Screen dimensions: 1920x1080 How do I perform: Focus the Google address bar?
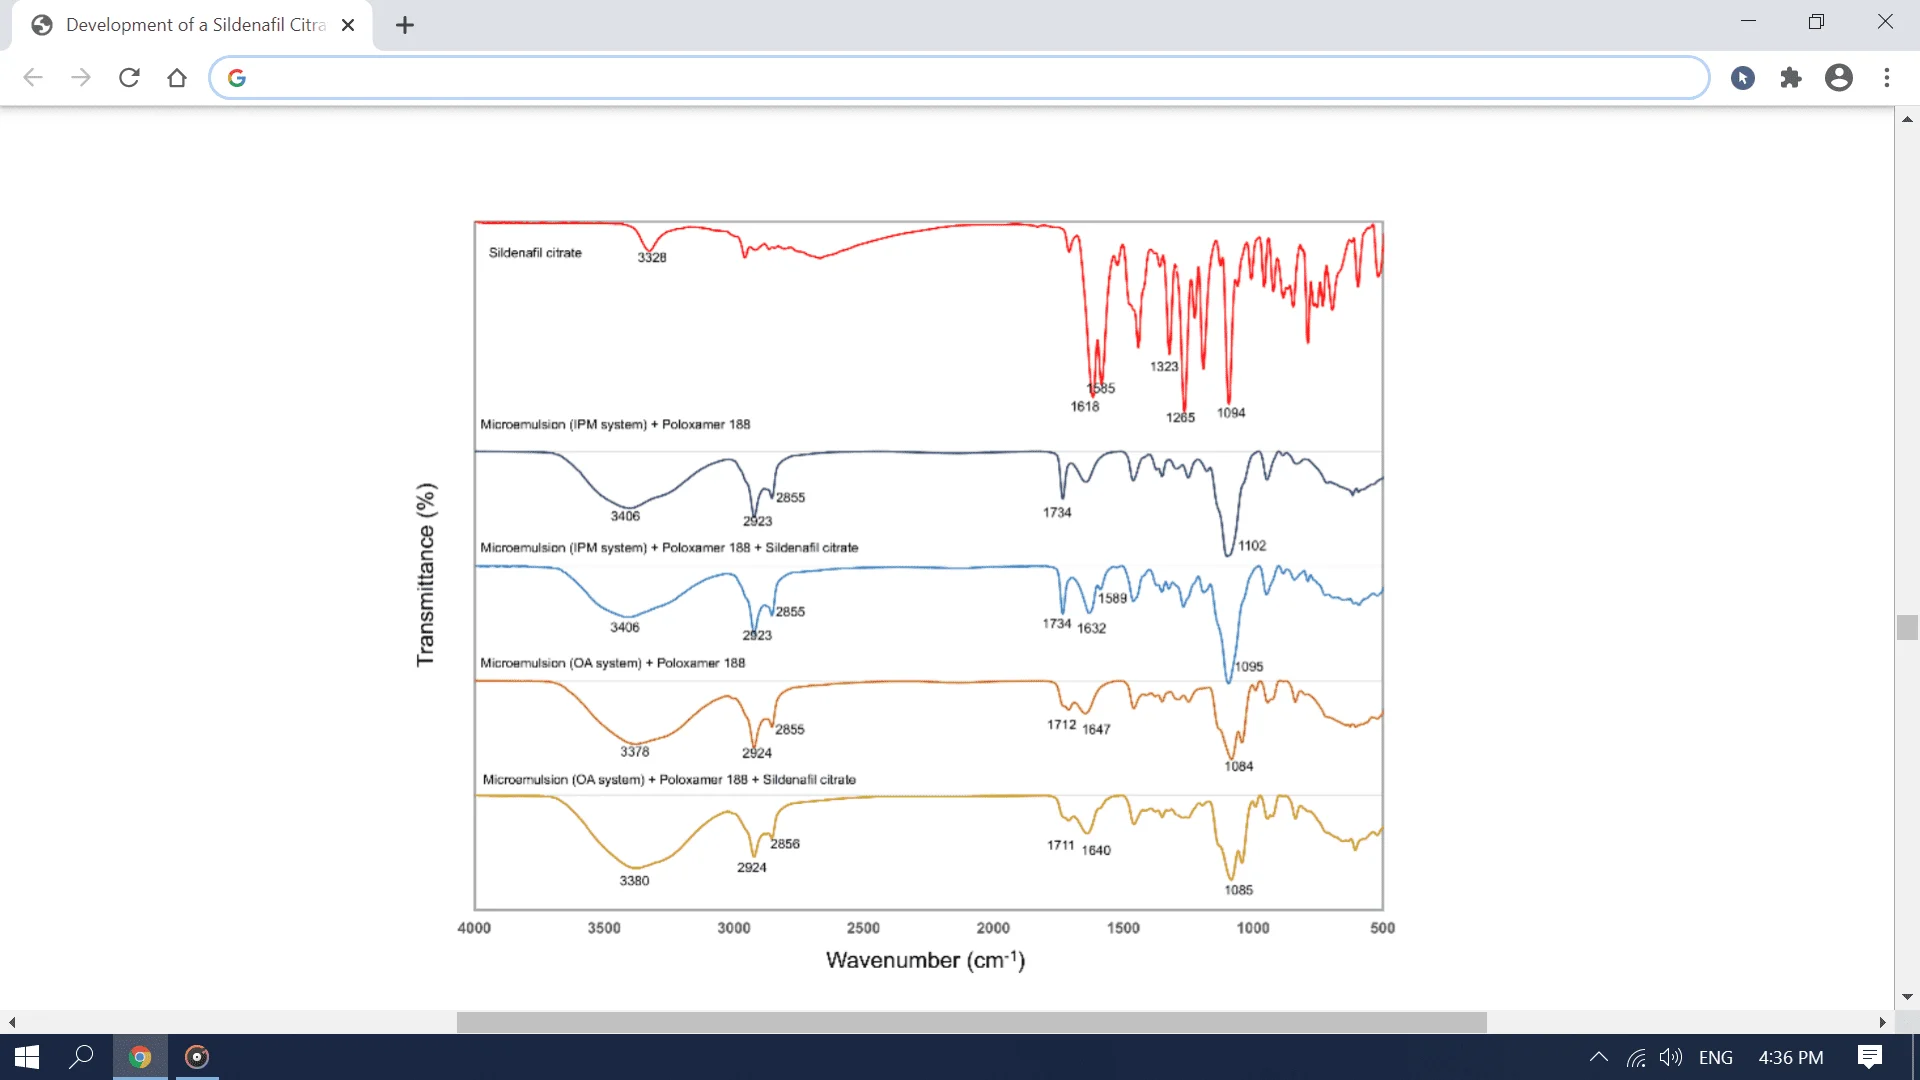[x=959, y=78]
